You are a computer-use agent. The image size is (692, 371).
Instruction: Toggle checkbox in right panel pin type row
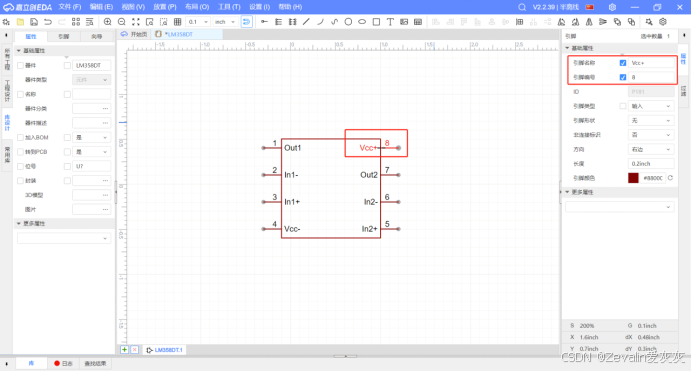pyautogui.click(x=623, y=106)
